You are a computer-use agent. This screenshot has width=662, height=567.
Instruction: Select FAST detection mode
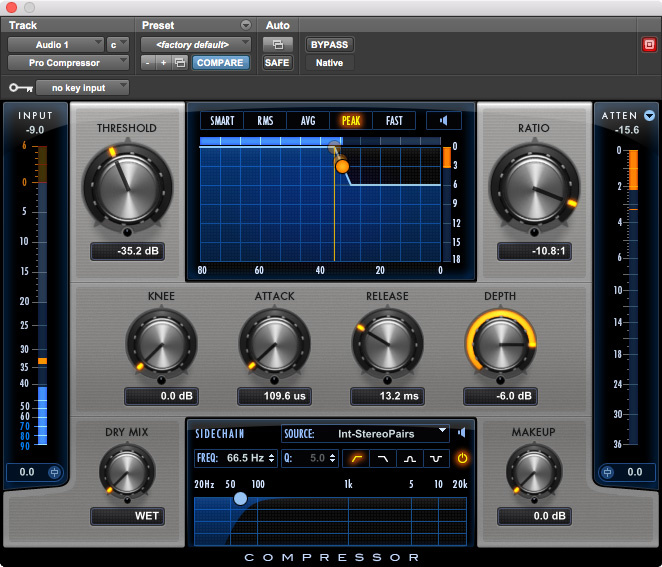pos(394,121)
